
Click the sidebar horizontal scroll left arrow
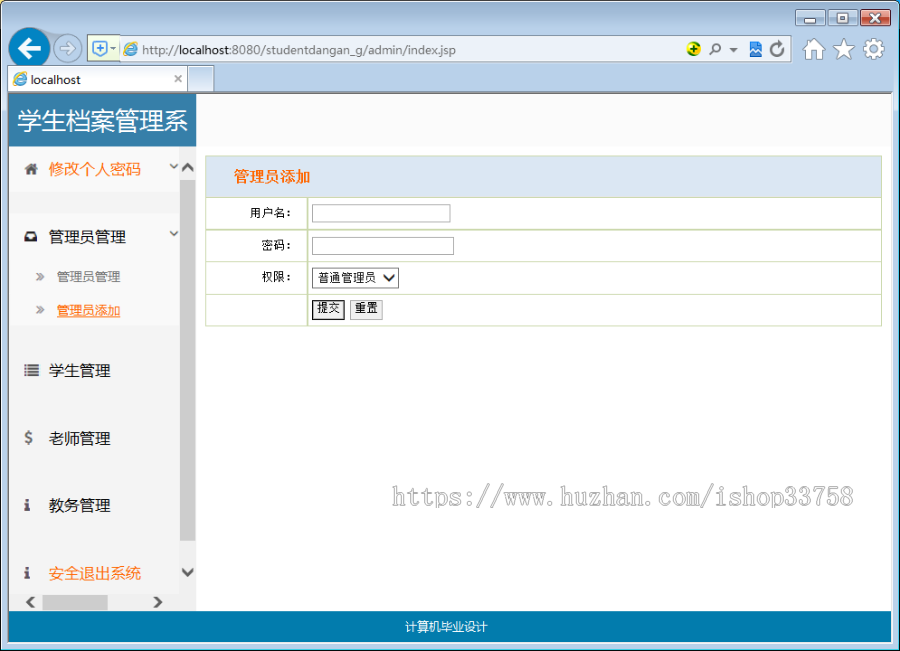click(x=30, y=602)
